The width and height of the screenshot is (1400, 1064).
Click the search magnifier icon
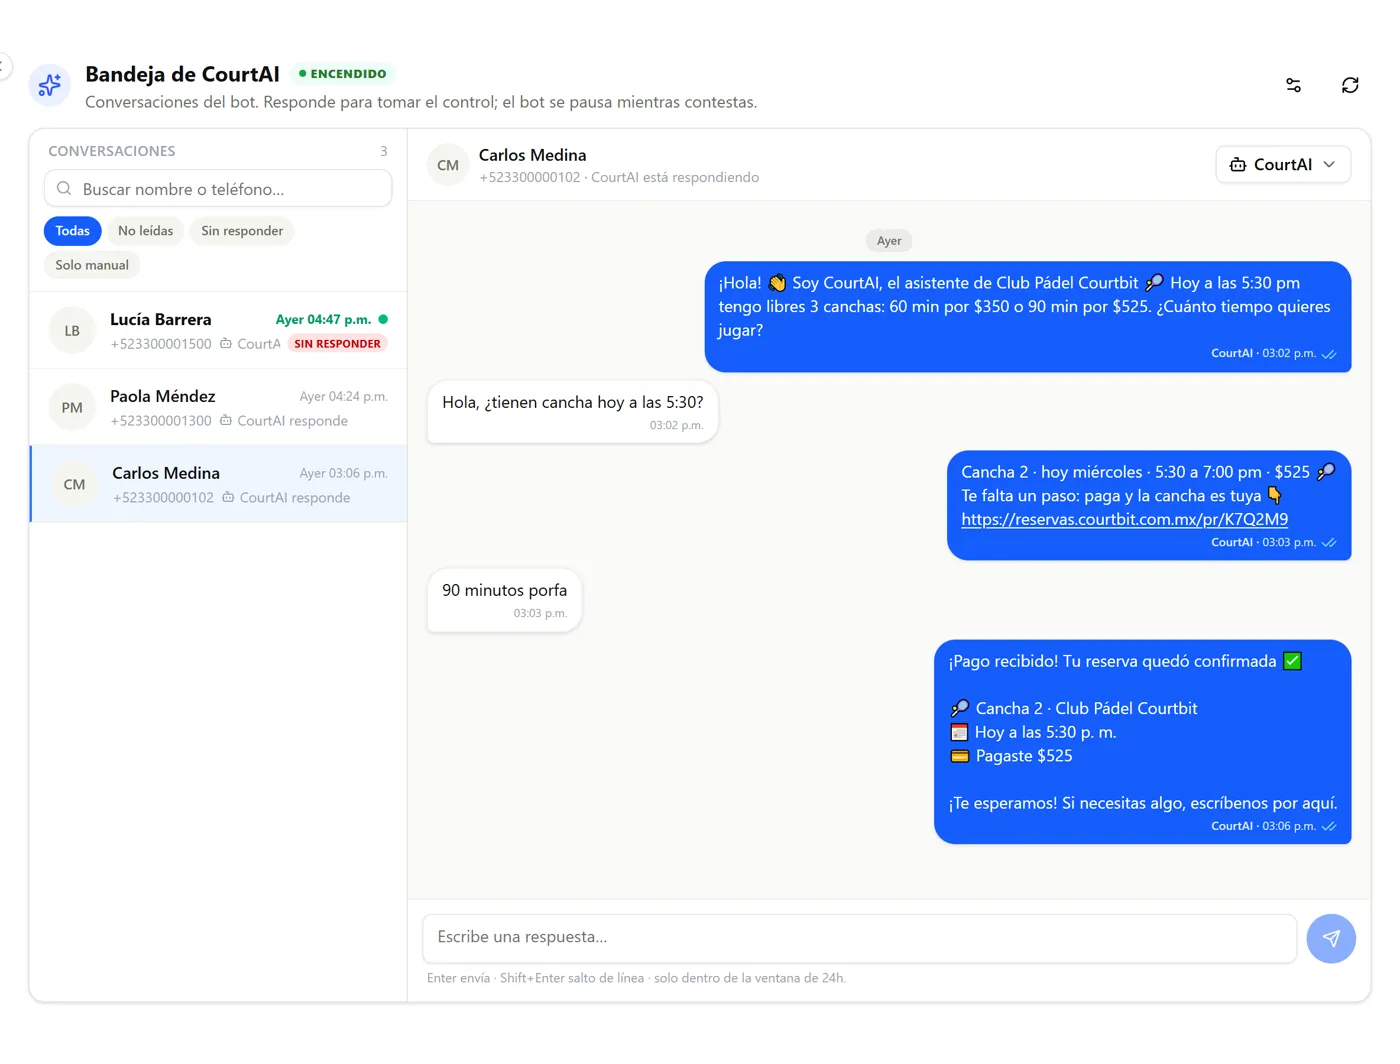point(64,189)
